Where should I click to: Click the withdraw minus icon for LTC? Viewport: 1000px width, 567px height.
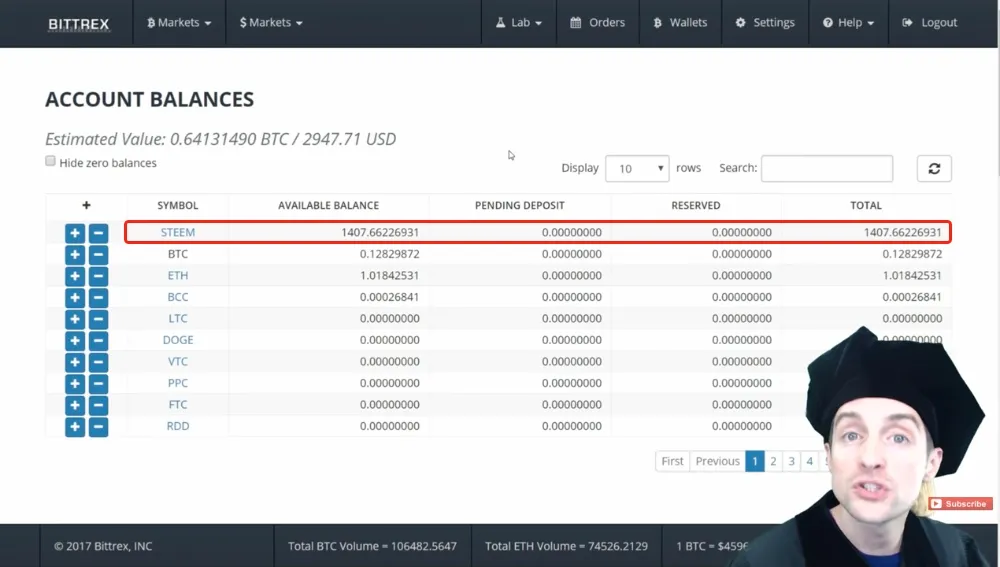coord(98,319)
